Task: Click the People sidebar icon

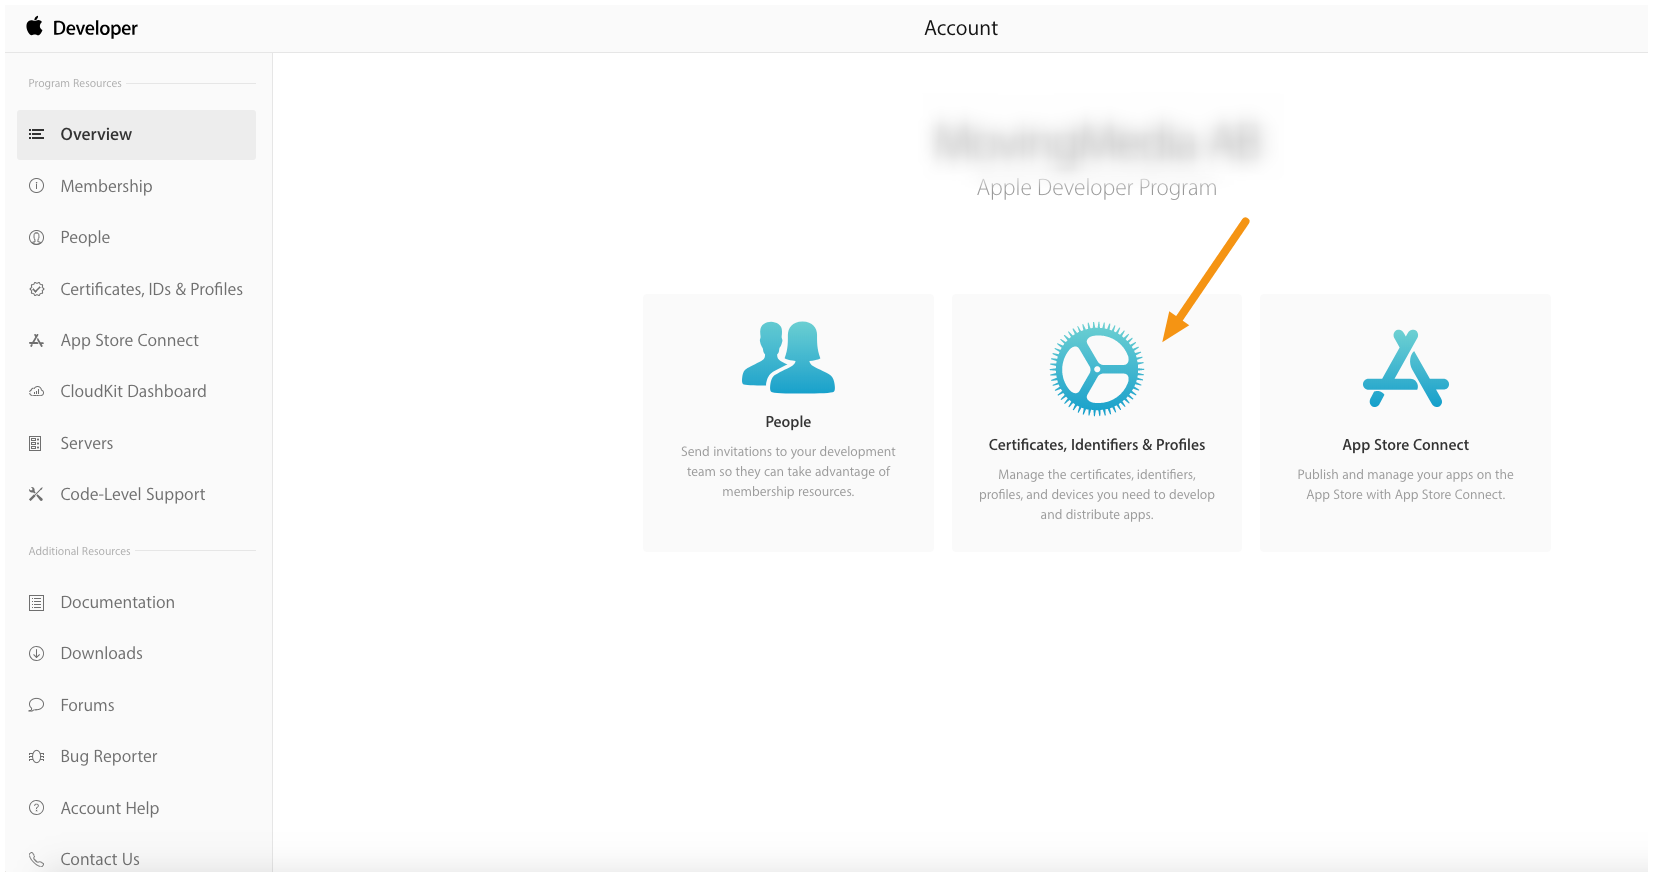Action: point(36,237)
